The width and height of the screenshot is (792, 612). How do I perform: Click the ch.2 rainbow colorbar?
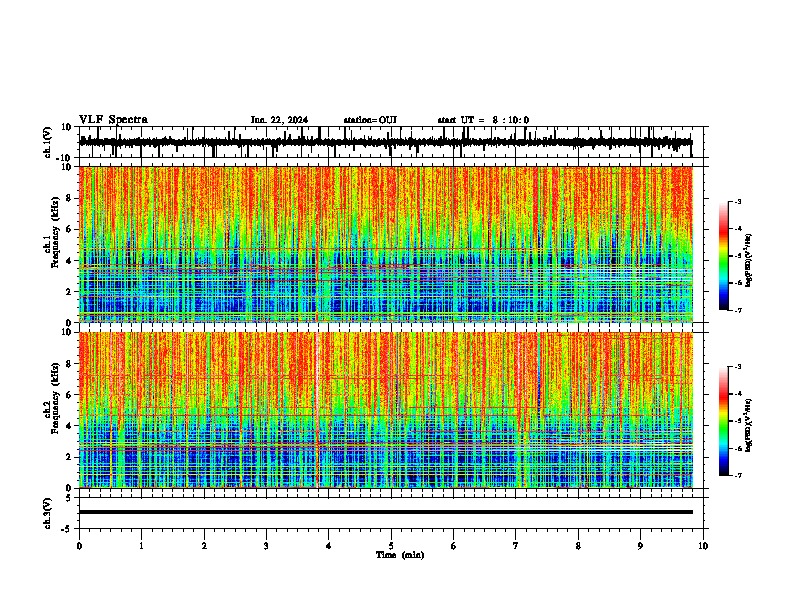click(x=723, y=421)
